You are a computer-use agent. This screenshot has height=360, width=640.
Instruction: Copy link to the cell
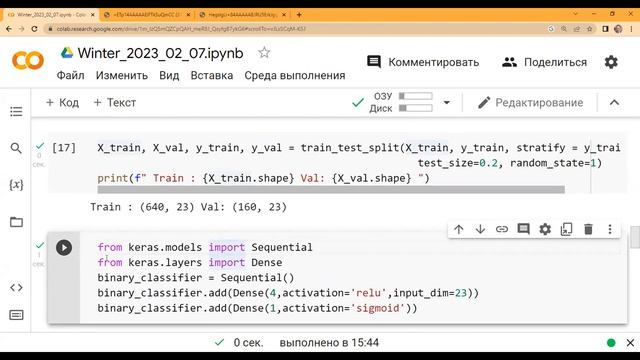point(502,229)
